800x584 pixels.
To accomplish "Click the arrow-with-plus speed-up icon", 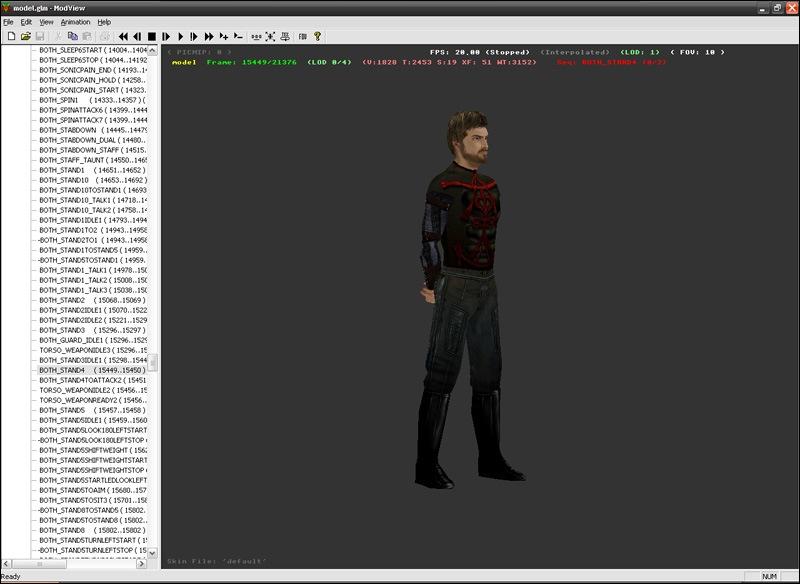I will coord(224,36).
